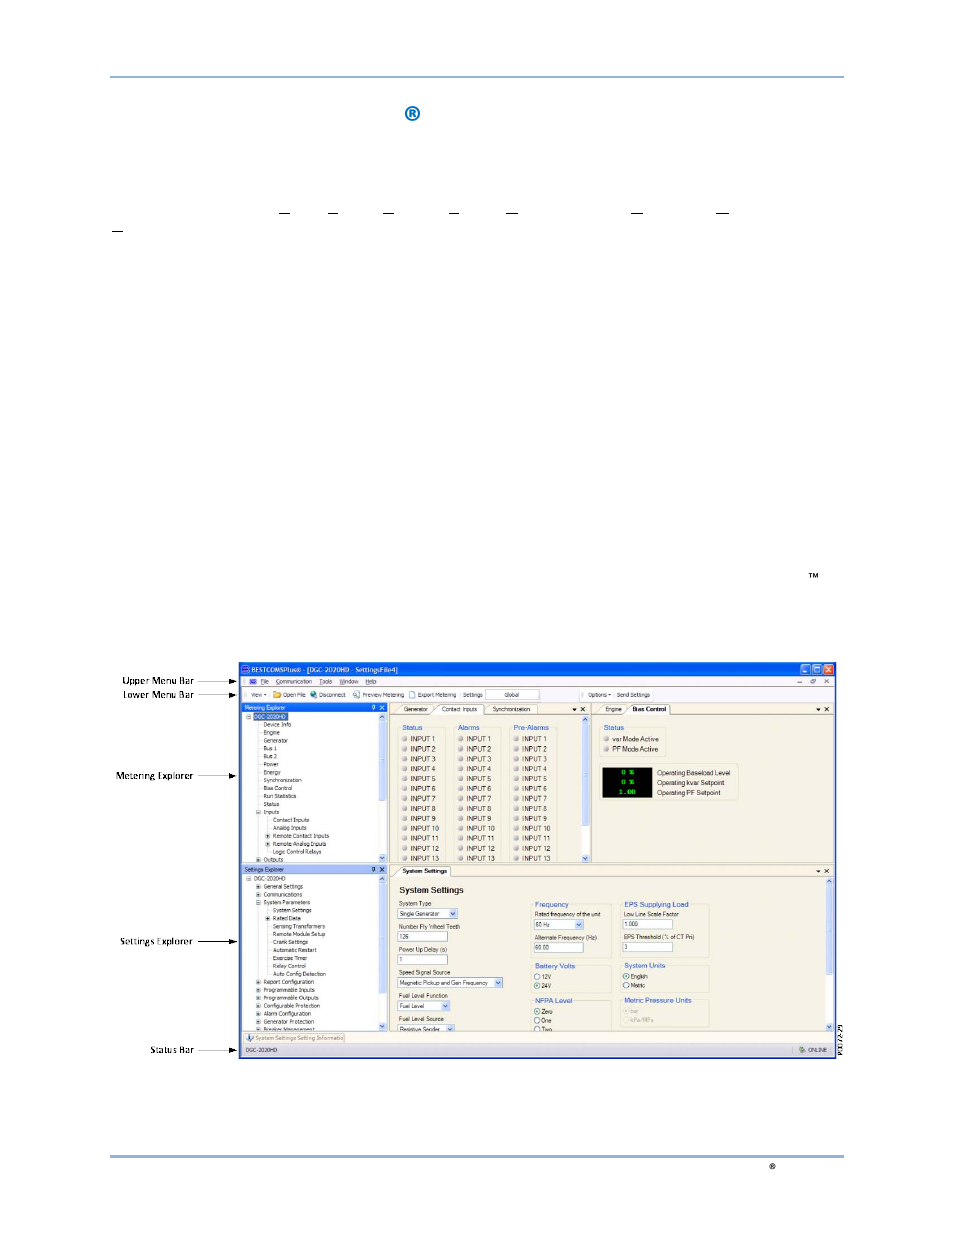Image resolution: width=954 pixels, height=1235 pixels.
Task: Click var Mode Active indicator LED
Action: tap(606, 739)
